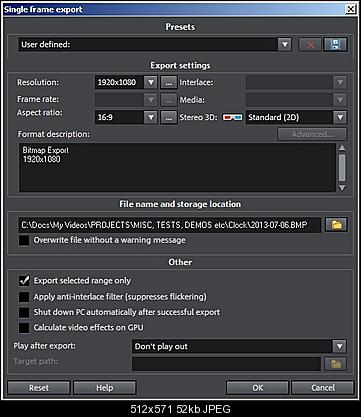Open the Resolution 1920x1080 dropdown

point(151,82)
